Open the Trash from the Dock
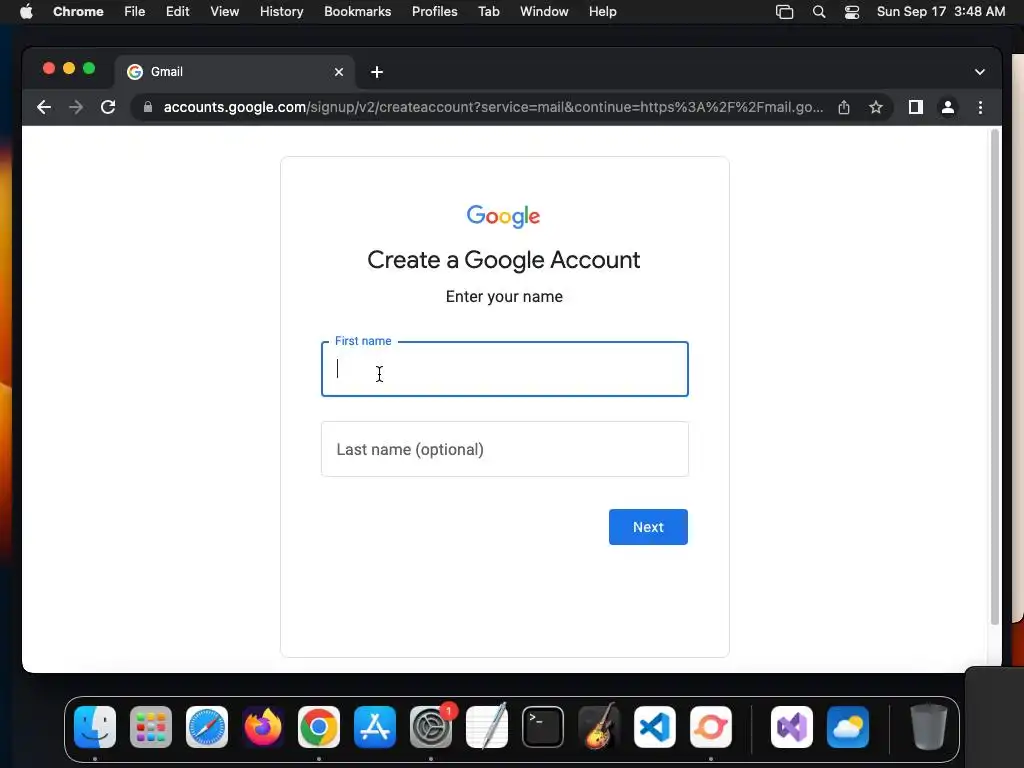 point(928,727)
